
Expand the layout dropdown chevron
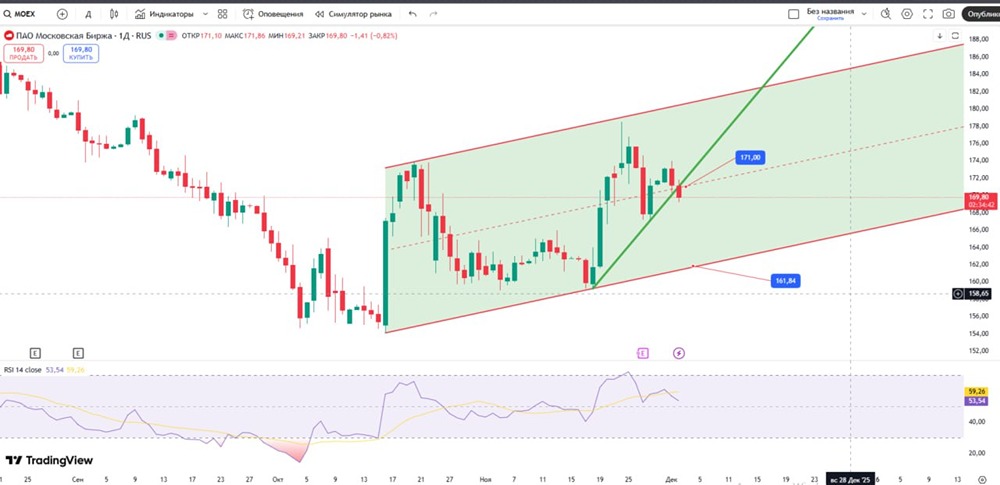(x=864, y=13)
